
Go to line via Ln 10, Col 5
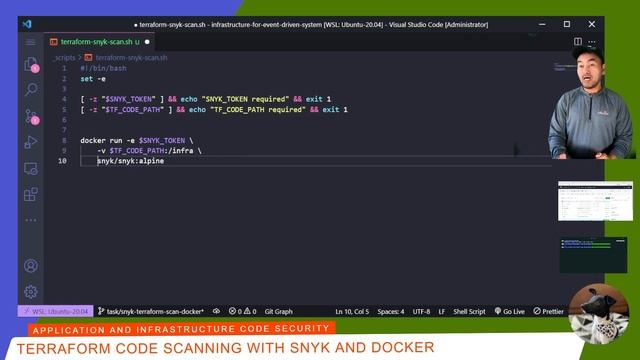click(x=352, y=311)
